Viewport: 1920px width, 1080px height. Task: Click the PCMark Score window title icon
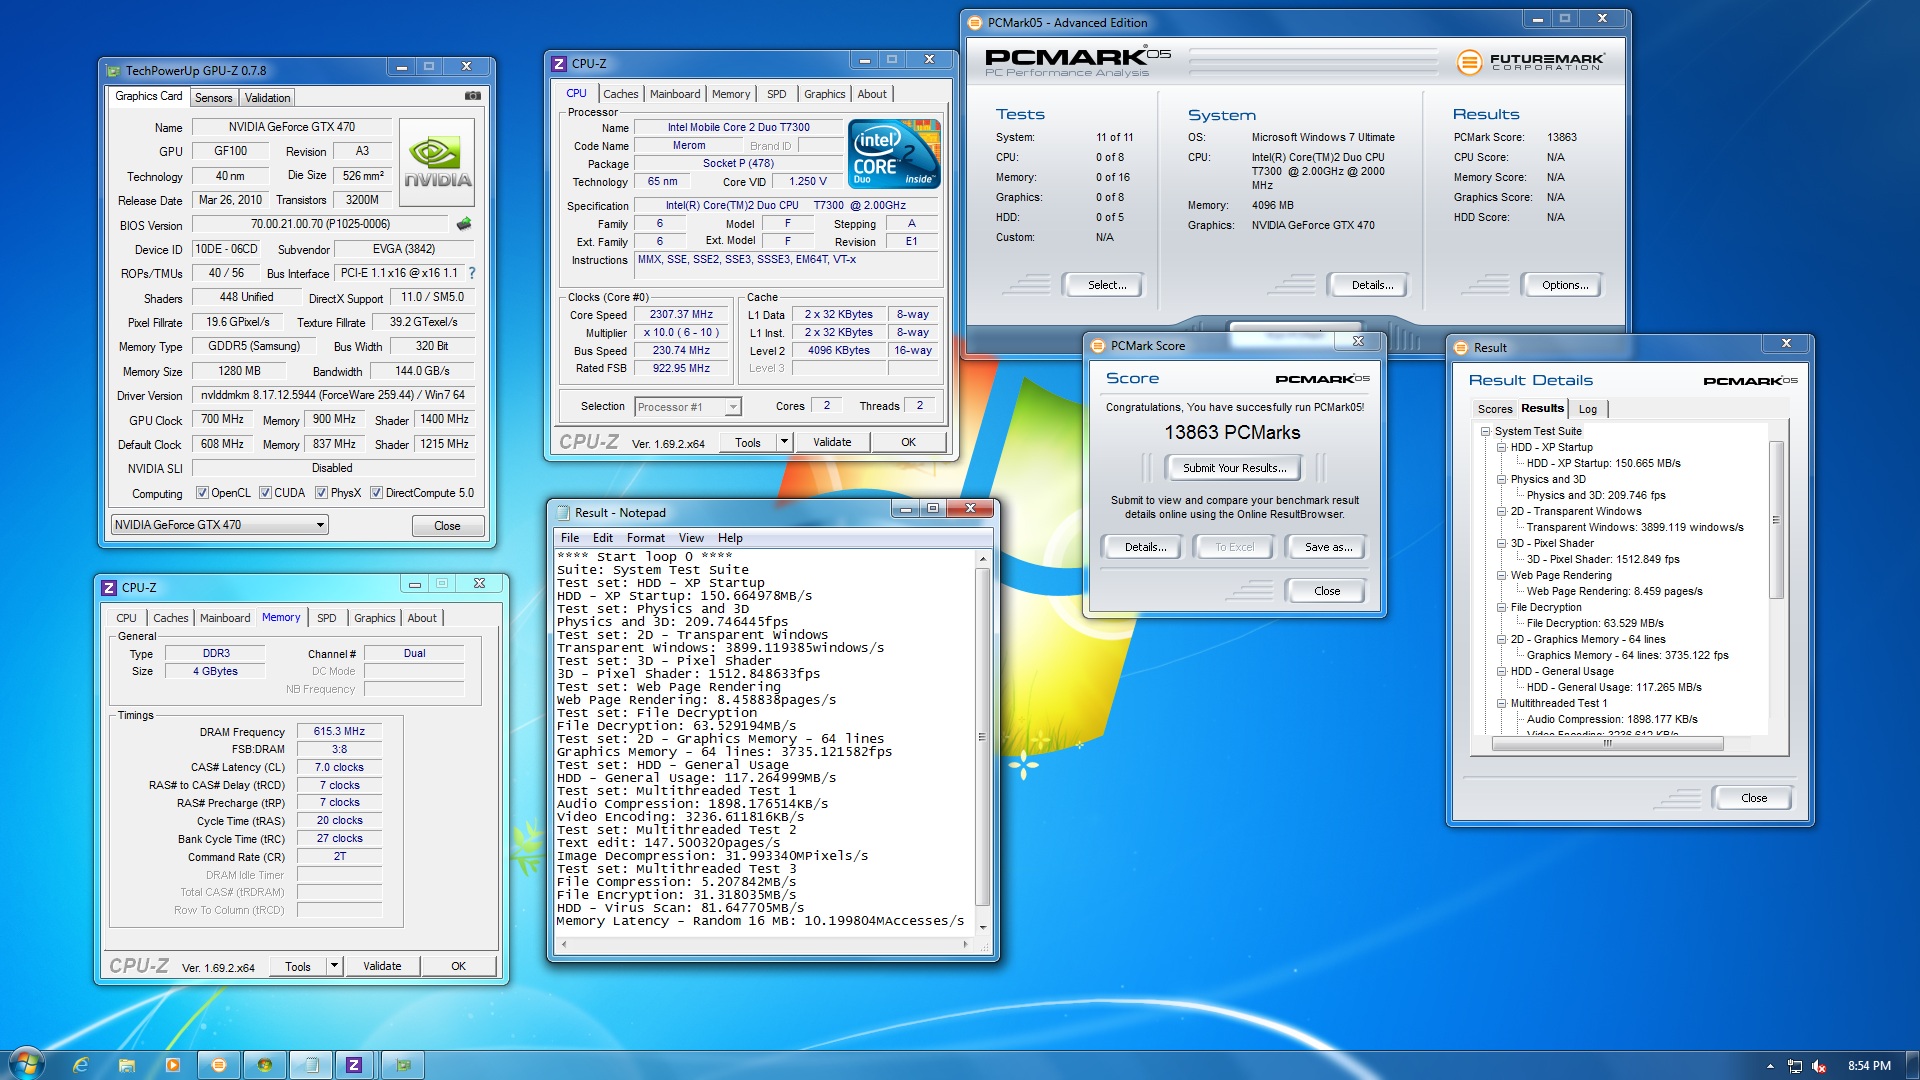point(1098,346)
